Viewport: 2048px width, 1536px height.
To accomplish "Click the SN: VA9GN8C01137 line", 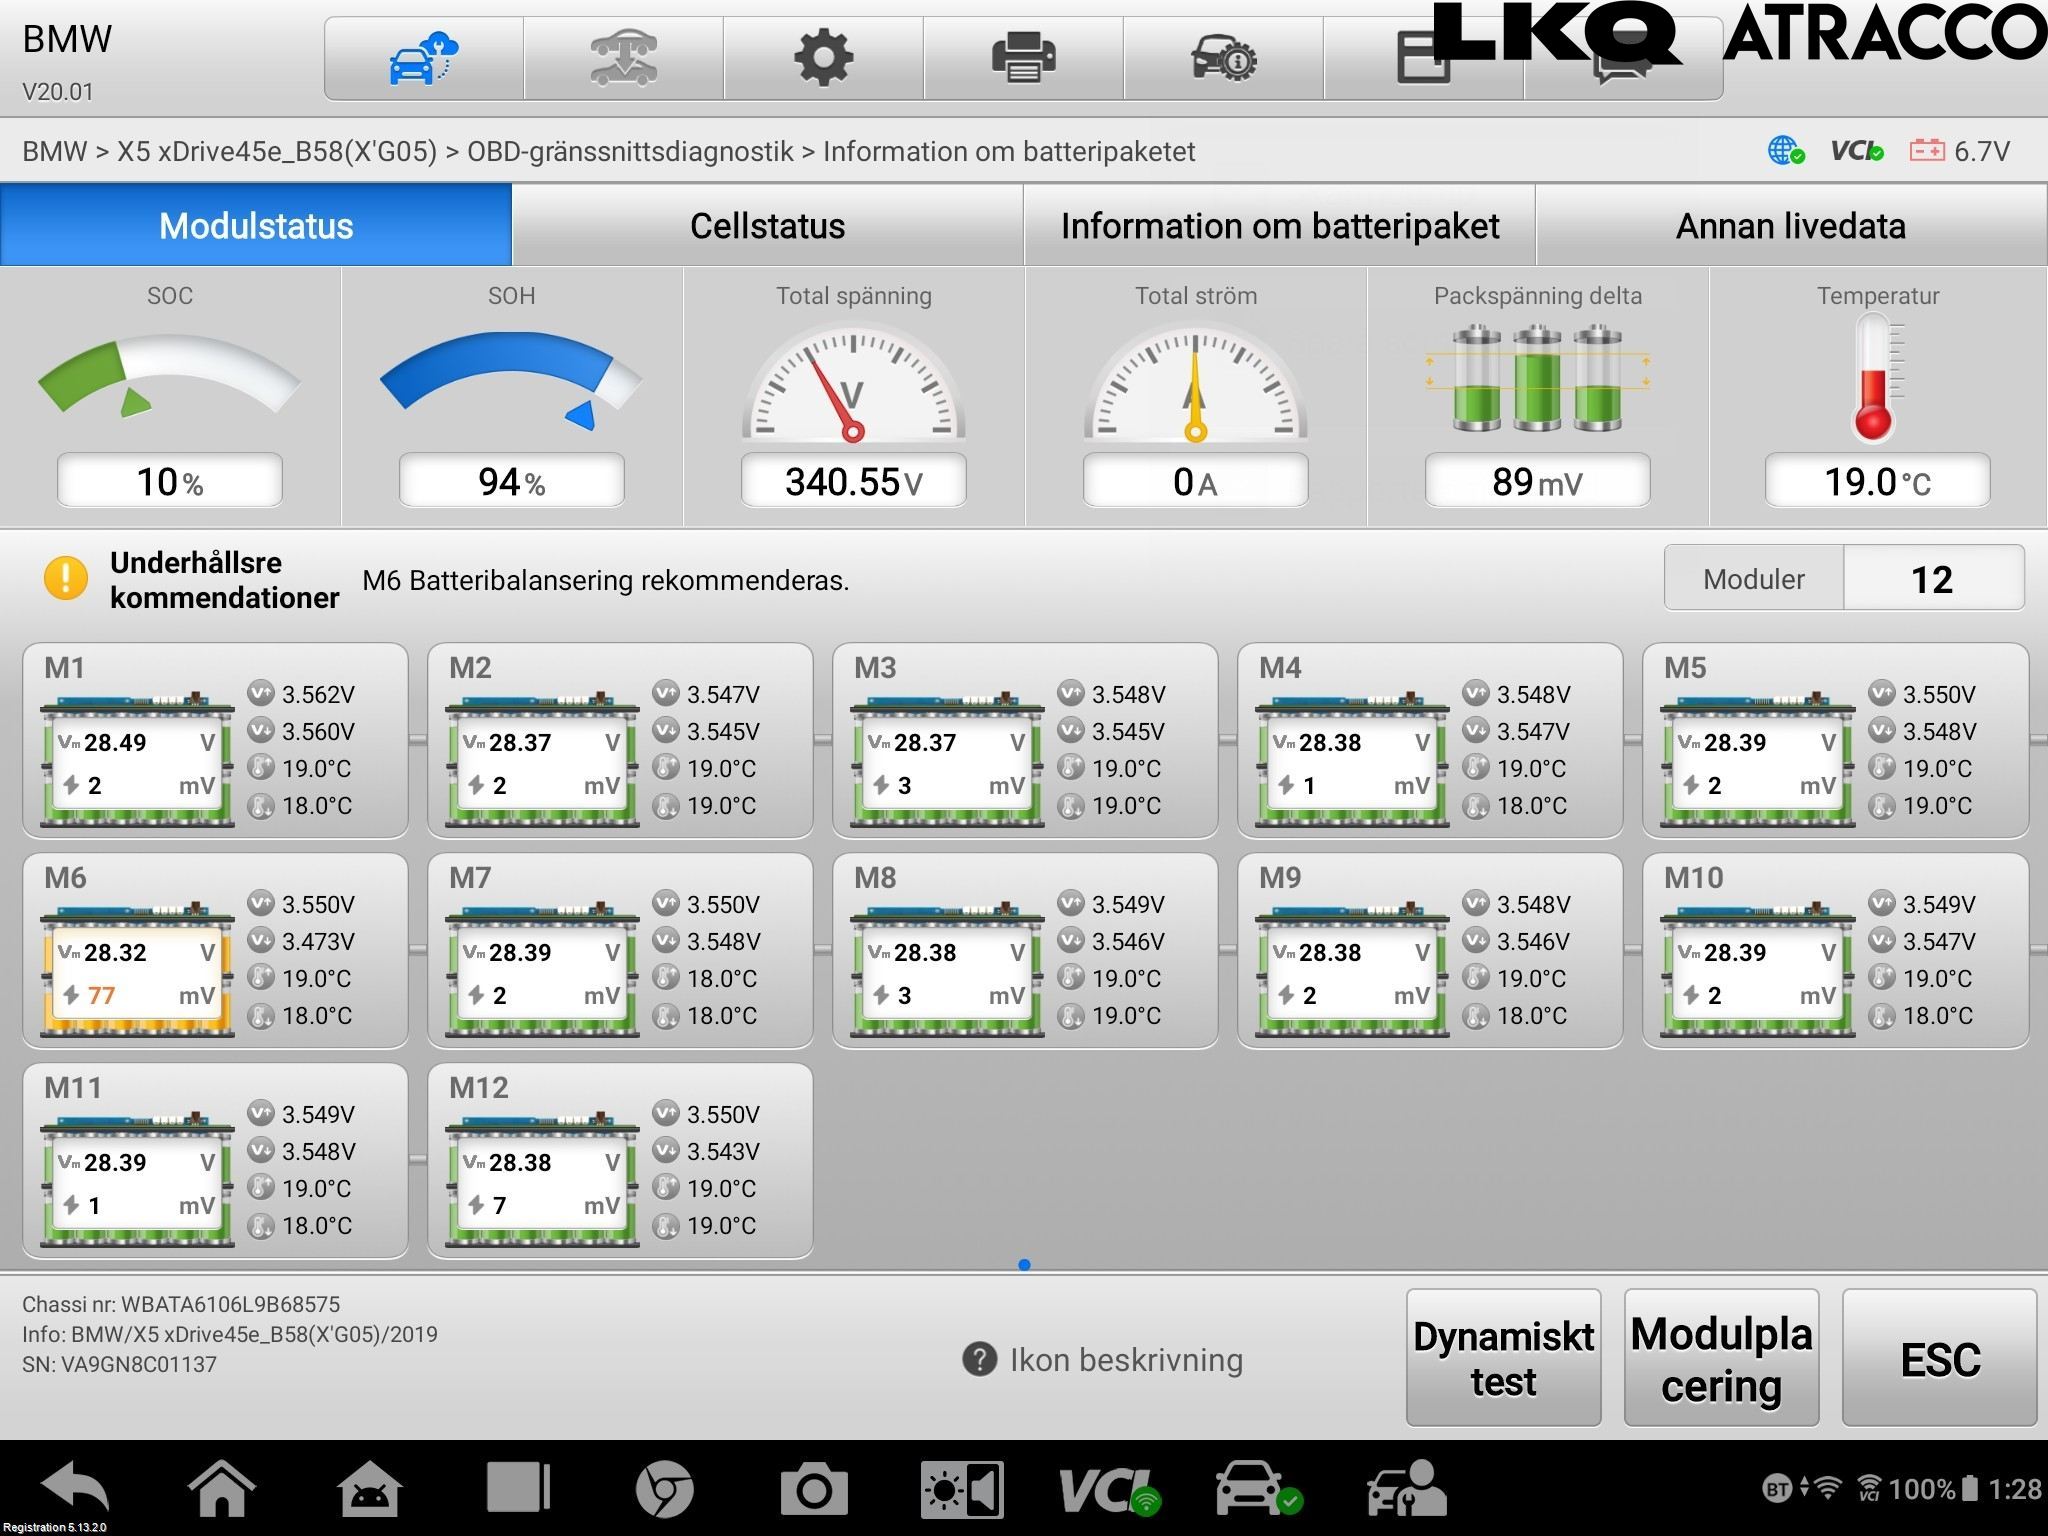I will click(119, 1364).
